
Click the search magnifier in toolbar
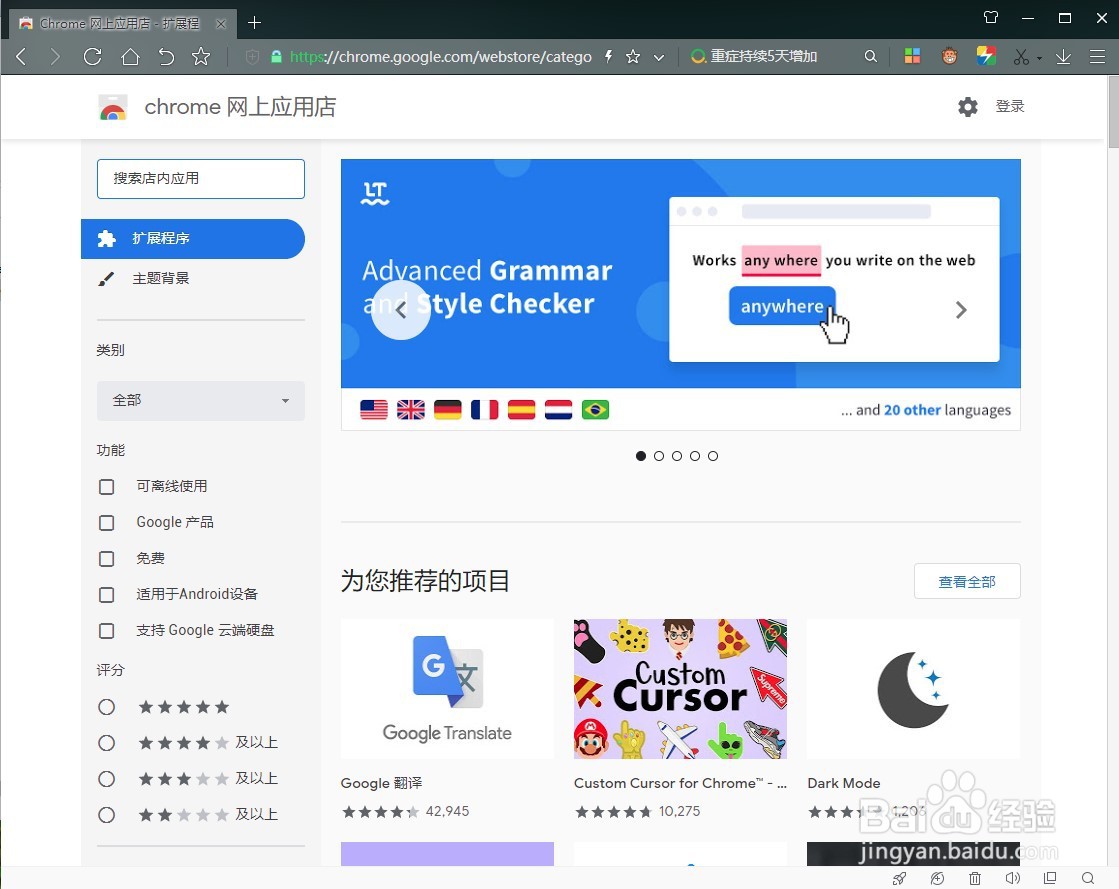tap(870, 56)
